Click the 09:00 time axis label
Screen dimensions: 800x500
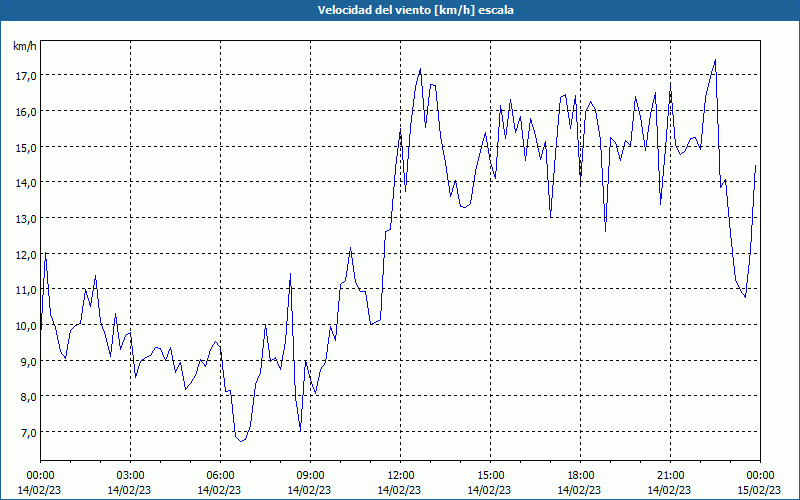pyautogui.click(x=310, y=476)
